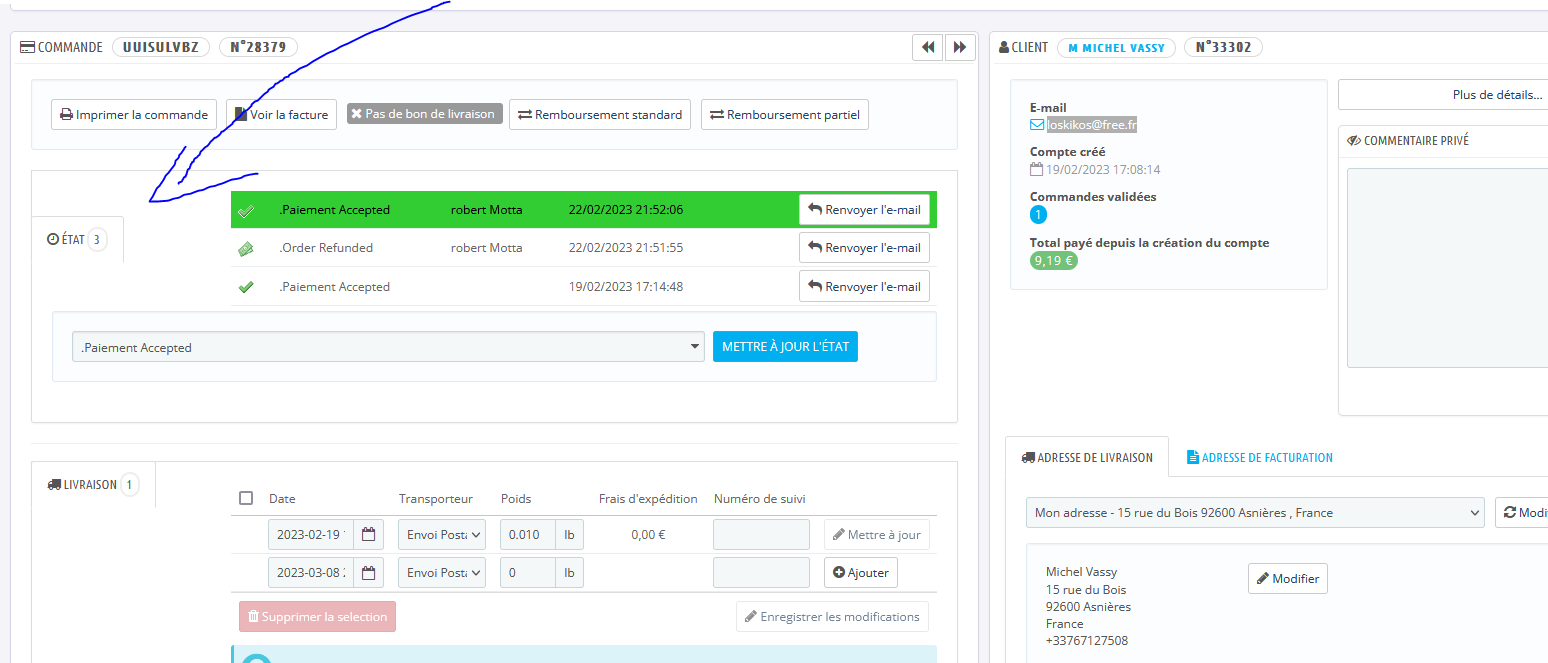This screenshot has width=1548, height=663.
Task: Click the credit card icon next to COMMANDE
Action: (x=27, y=47)
